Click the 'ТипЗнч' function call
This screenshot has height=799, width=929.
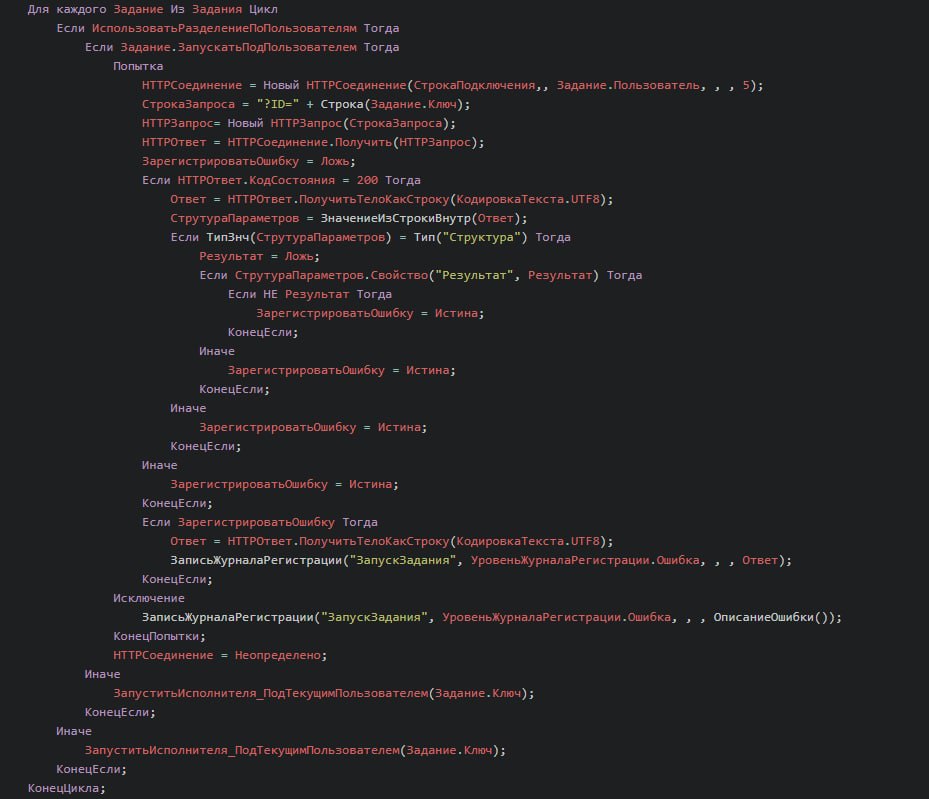[x=228, y=238]
